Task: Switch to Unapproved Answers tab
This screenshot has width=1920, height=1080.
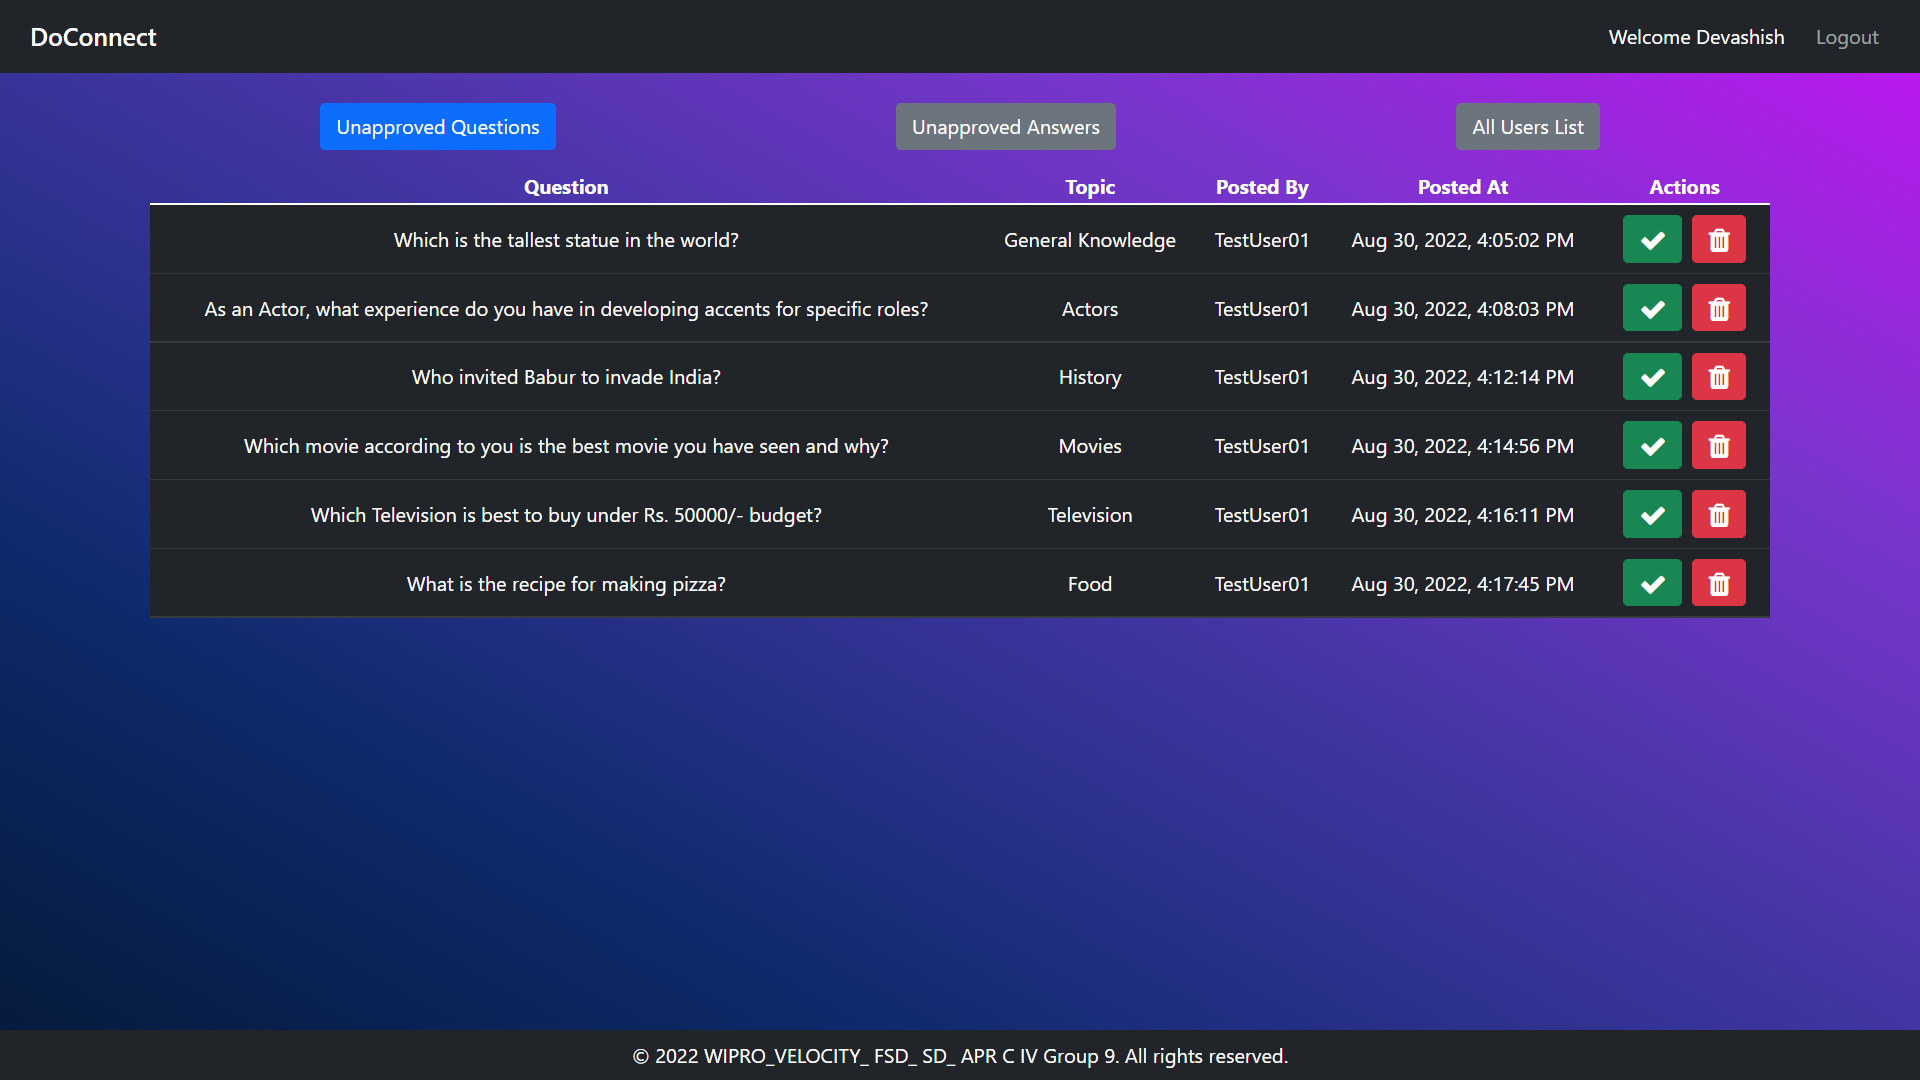Action: pos(1006,127)
